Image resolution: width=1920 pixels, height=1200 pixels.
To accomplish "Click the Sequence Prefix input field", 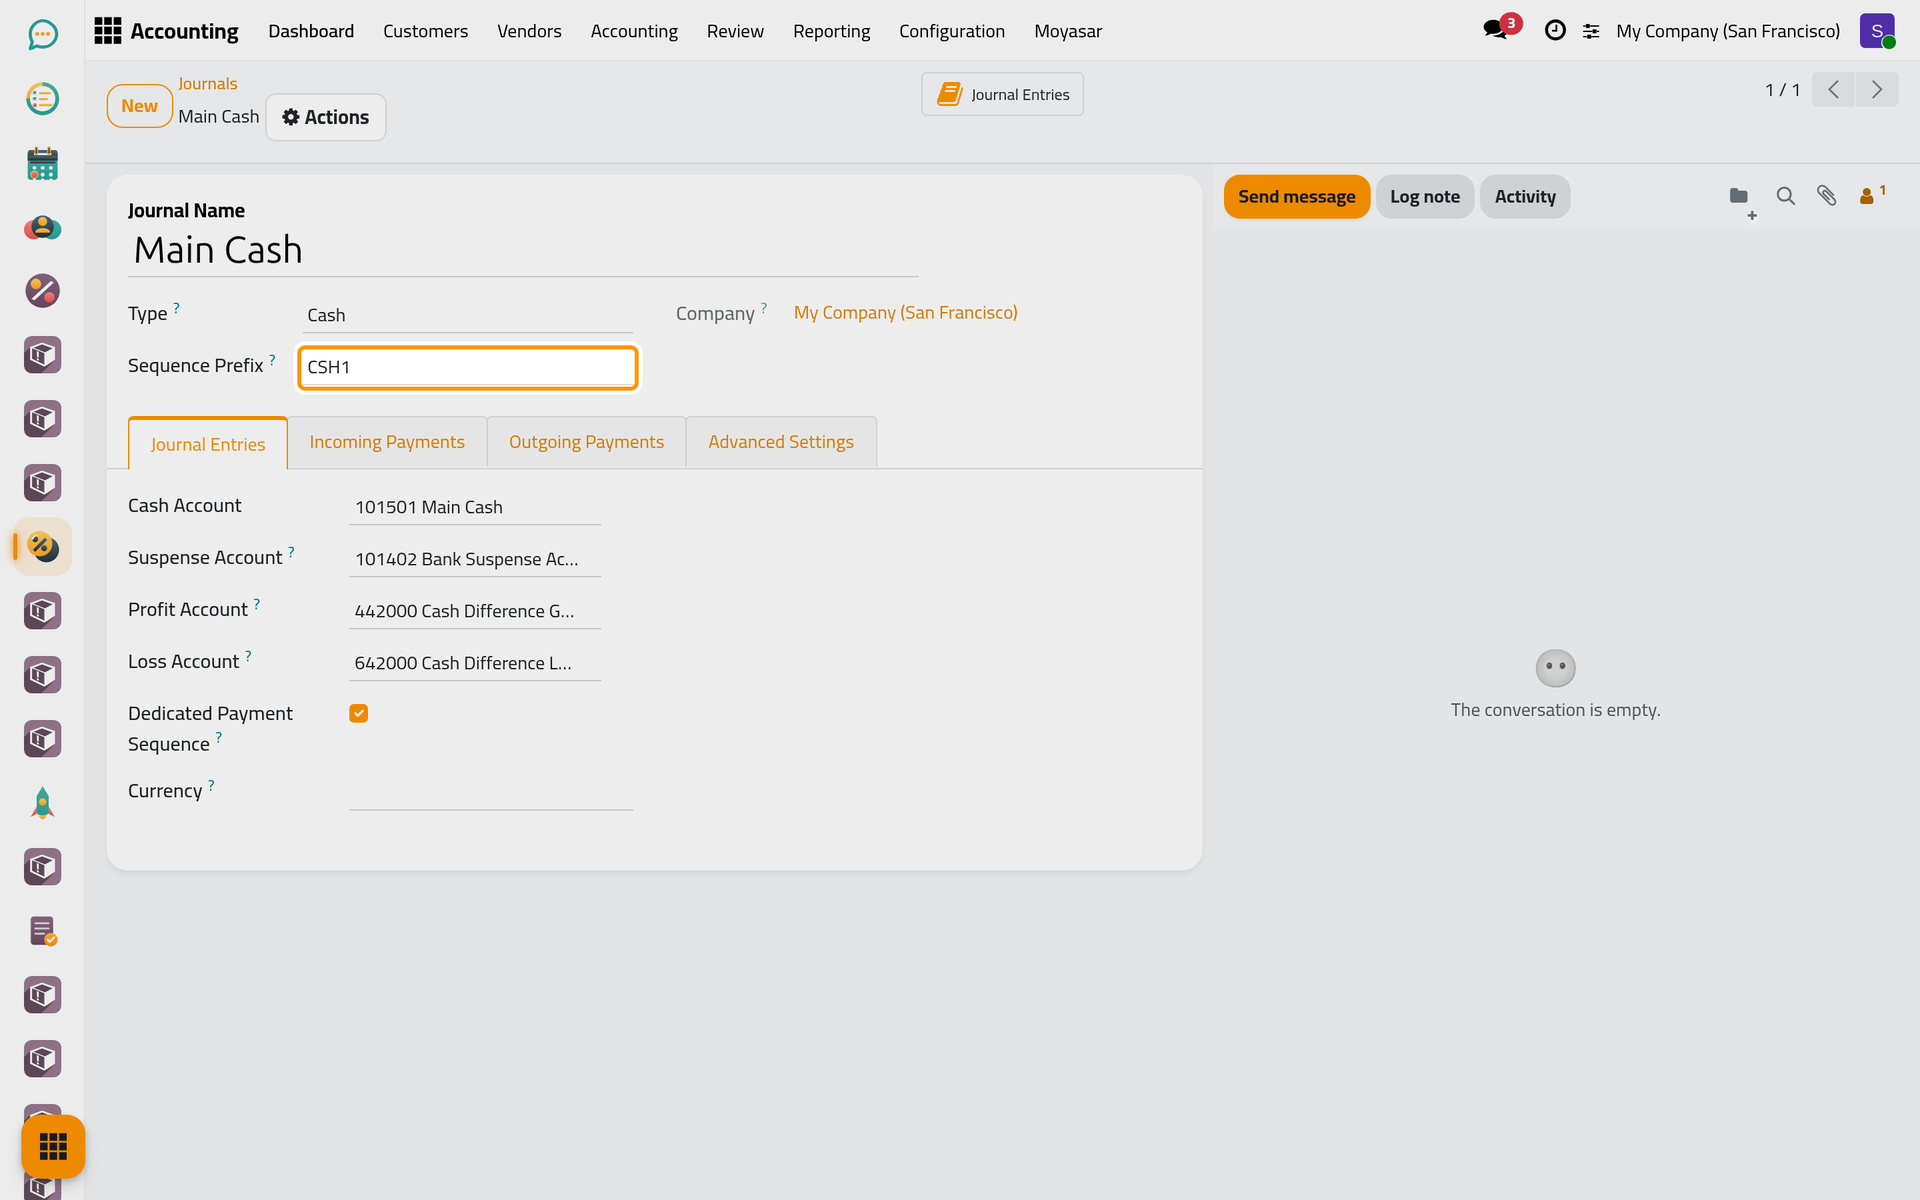I will pyautogui.click(x=468, y=367).
